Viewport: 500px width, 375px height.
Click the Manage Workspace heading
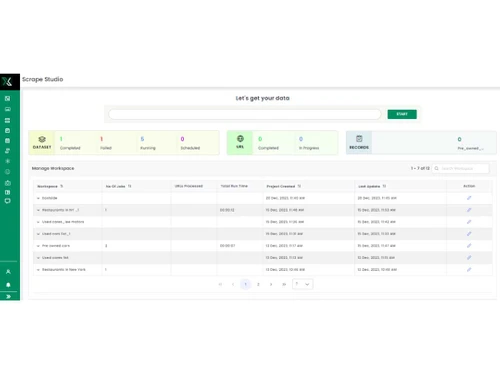point(53,168)
